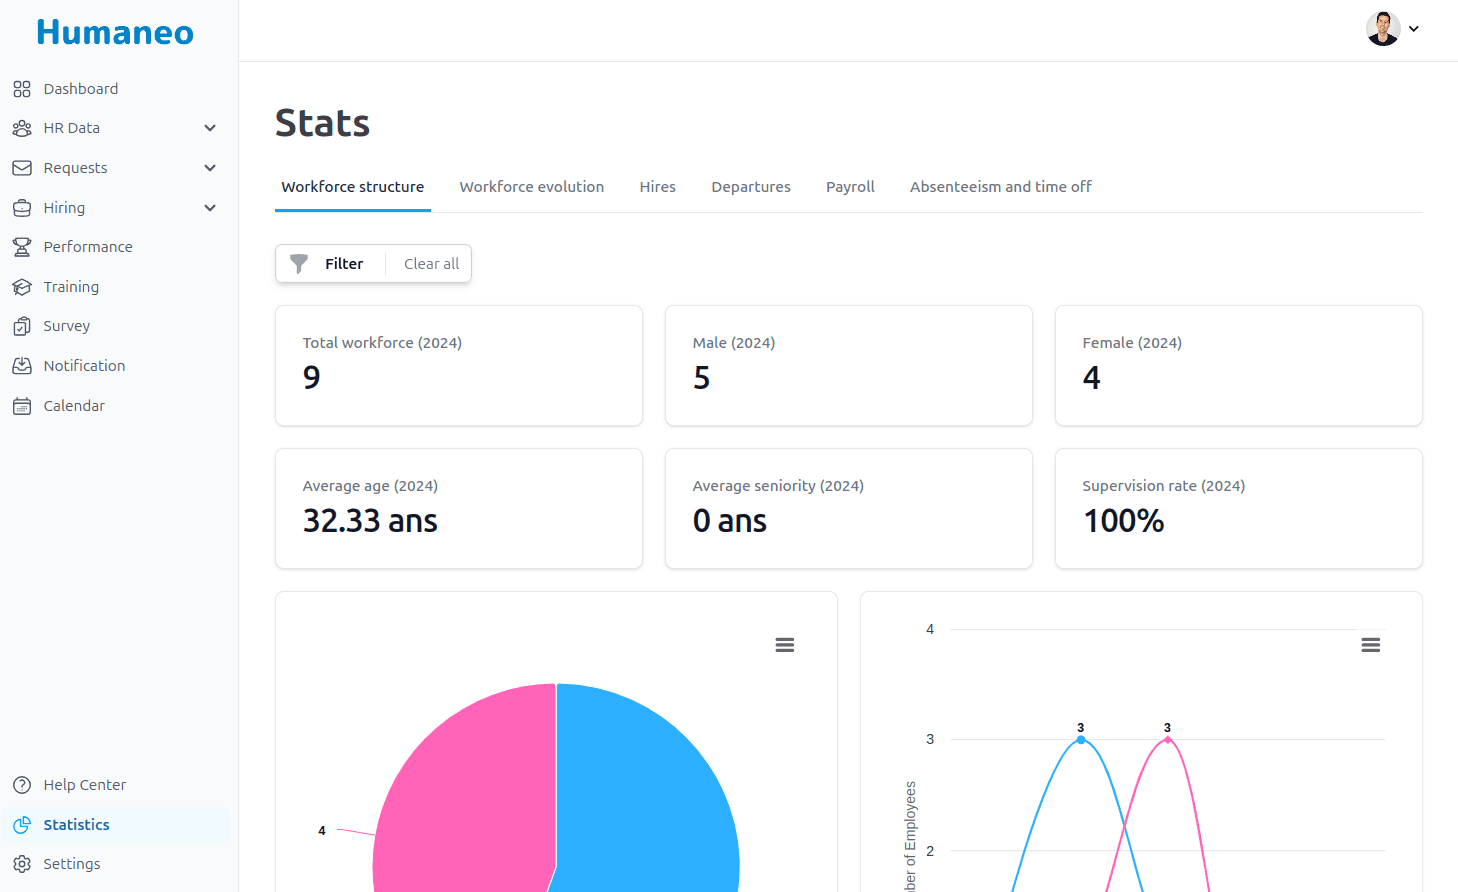Click the Settings gear icon
Viewport: 1458px width, 892px height.
point(22,864)
